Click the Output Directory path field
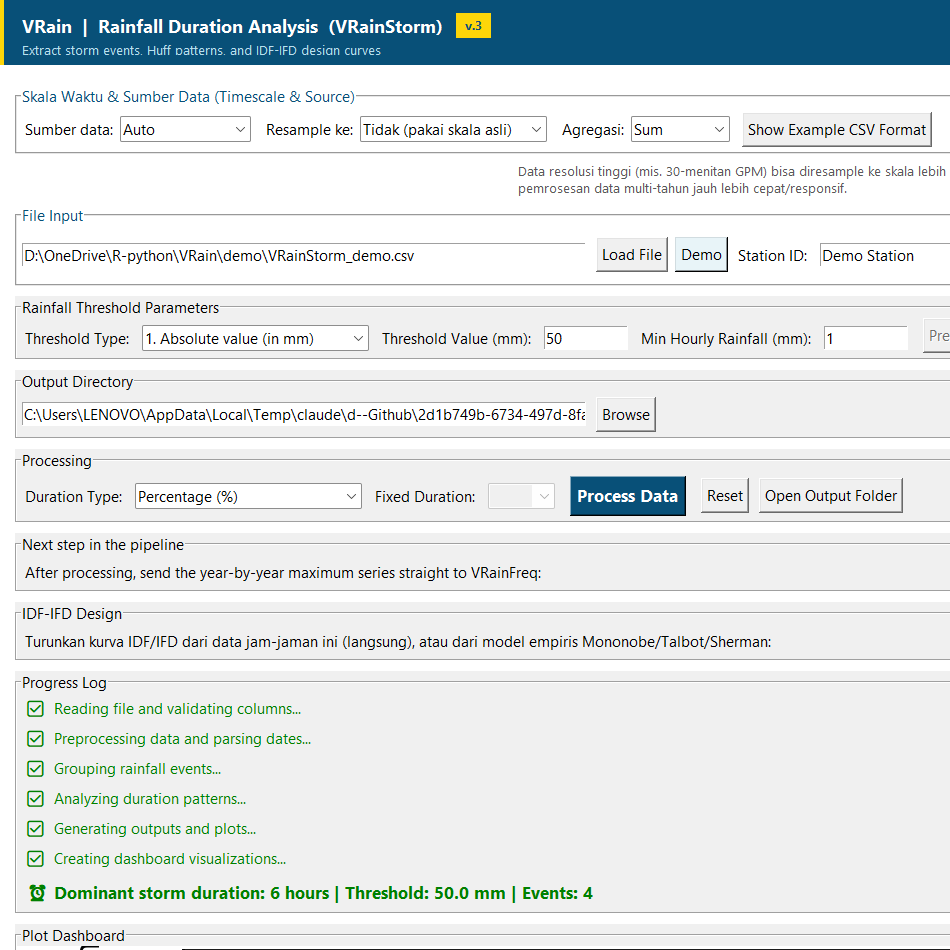 (304, 415)
